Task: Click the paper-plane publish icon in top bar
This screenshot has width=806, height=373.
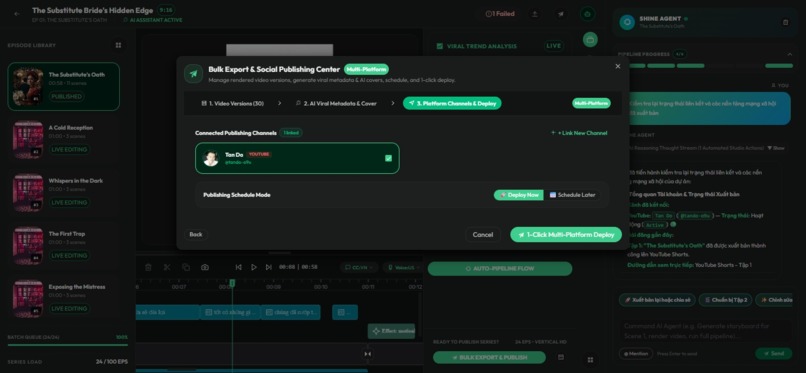Action: [561, 14]
